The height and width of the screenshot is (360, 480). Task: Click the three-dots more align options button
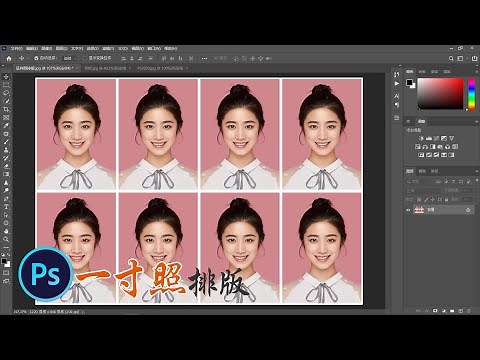[204, 58]
